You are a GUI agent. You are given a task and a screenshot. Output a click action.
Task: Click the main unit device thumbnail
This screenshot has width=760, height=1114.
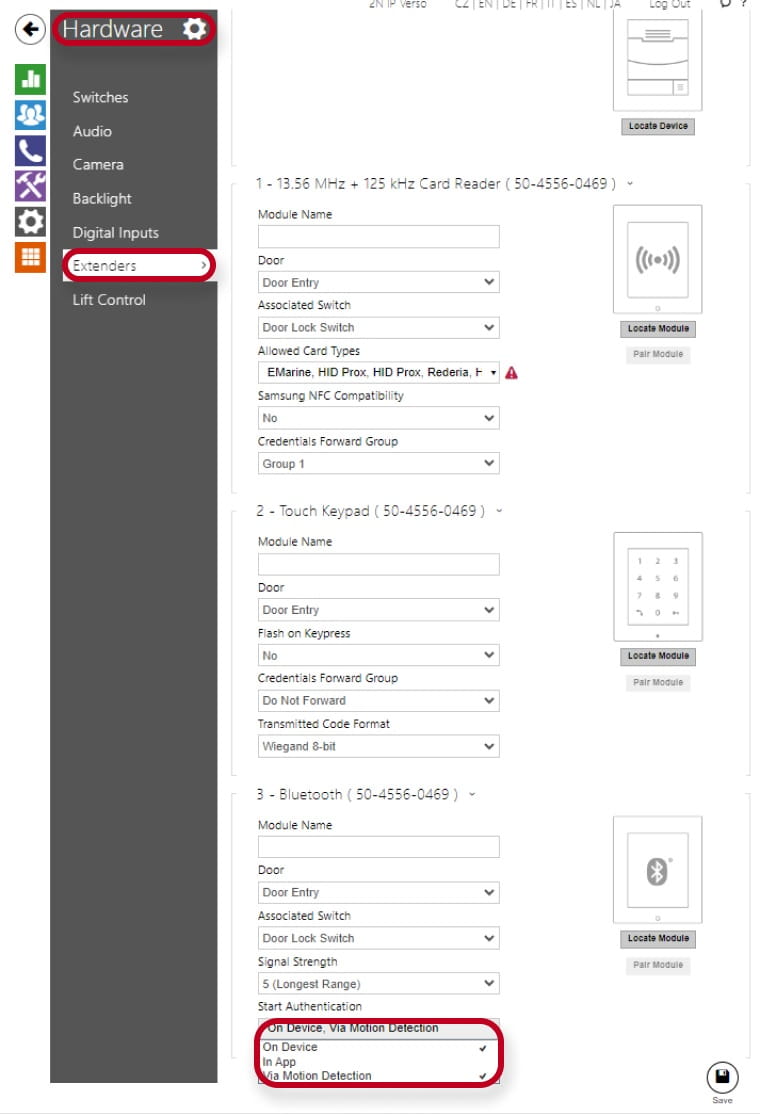pos(658,60)
